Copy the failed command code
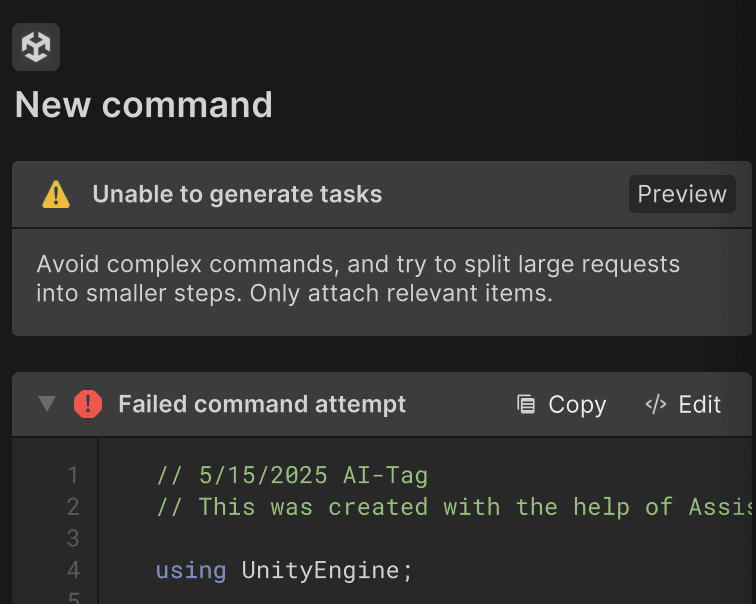The width and height of the screenshot is (756, 604). (562, 404)
